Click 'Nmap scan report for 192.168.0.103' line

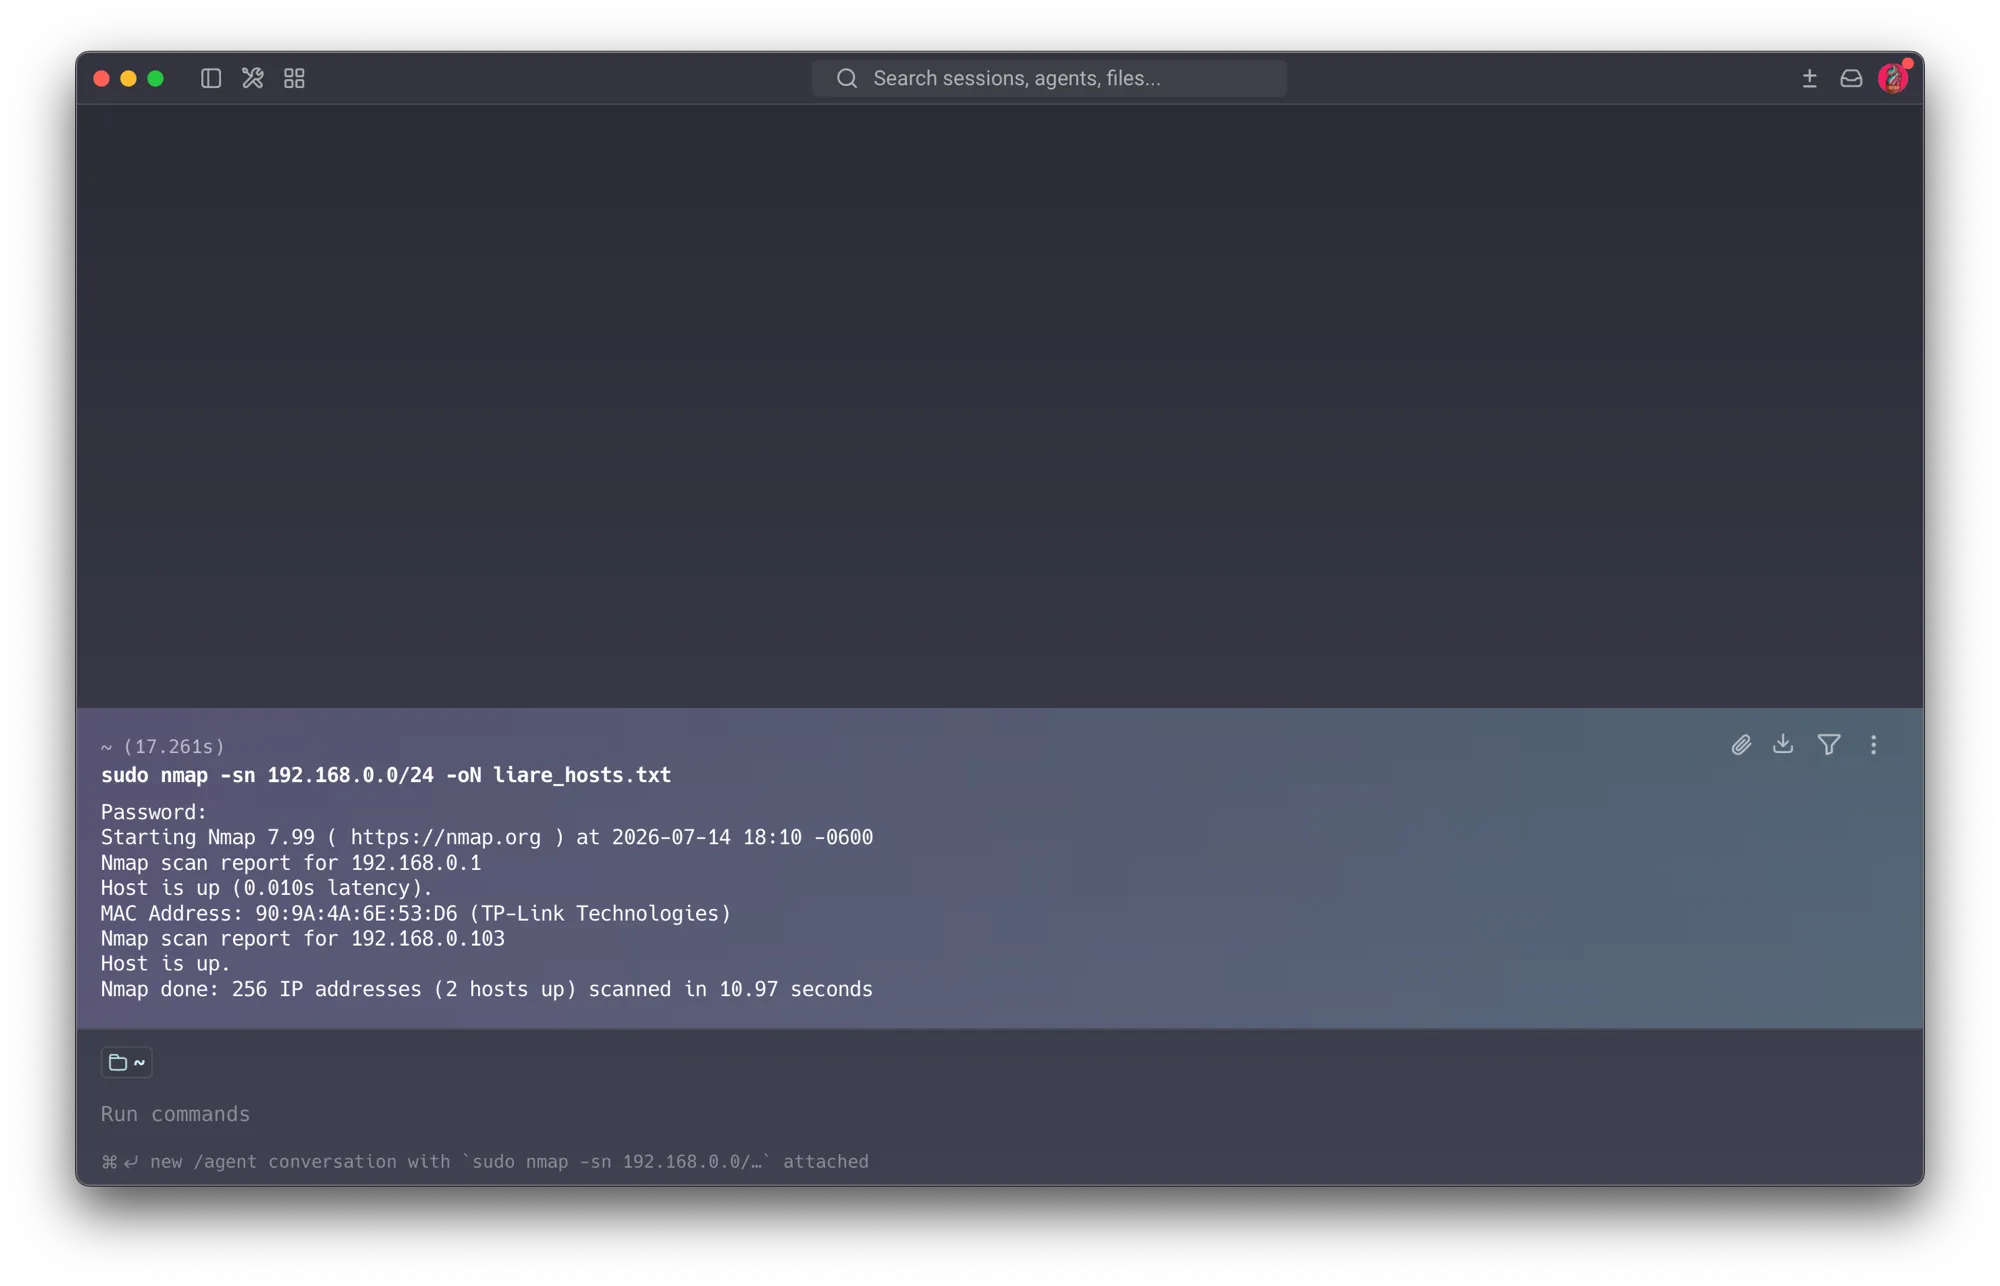point(303,939)
